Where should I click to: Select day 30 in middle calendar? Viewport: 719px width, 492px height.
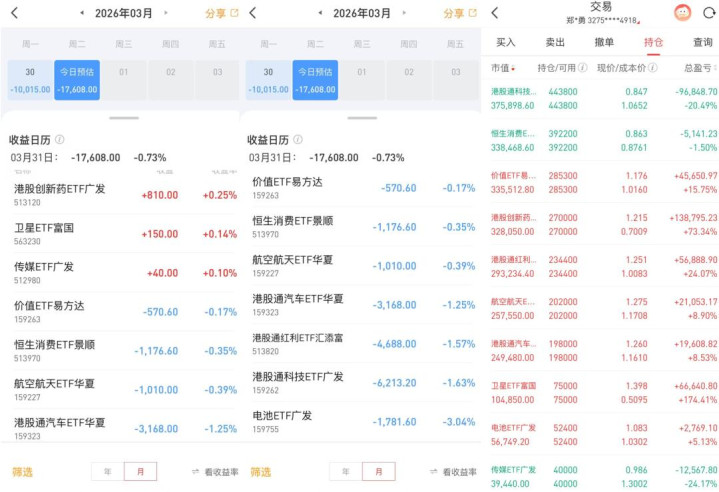tap(268, 80)
